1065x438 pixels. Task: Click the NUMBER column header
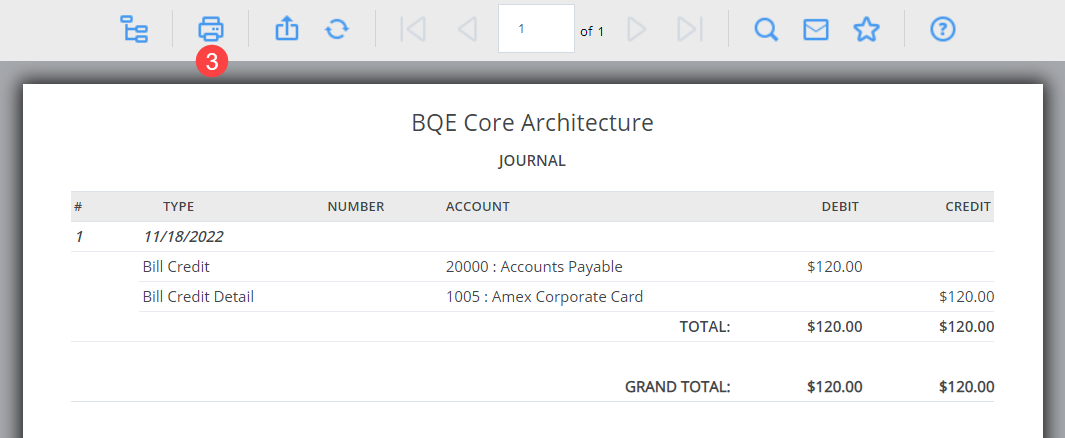click(356, 206)
